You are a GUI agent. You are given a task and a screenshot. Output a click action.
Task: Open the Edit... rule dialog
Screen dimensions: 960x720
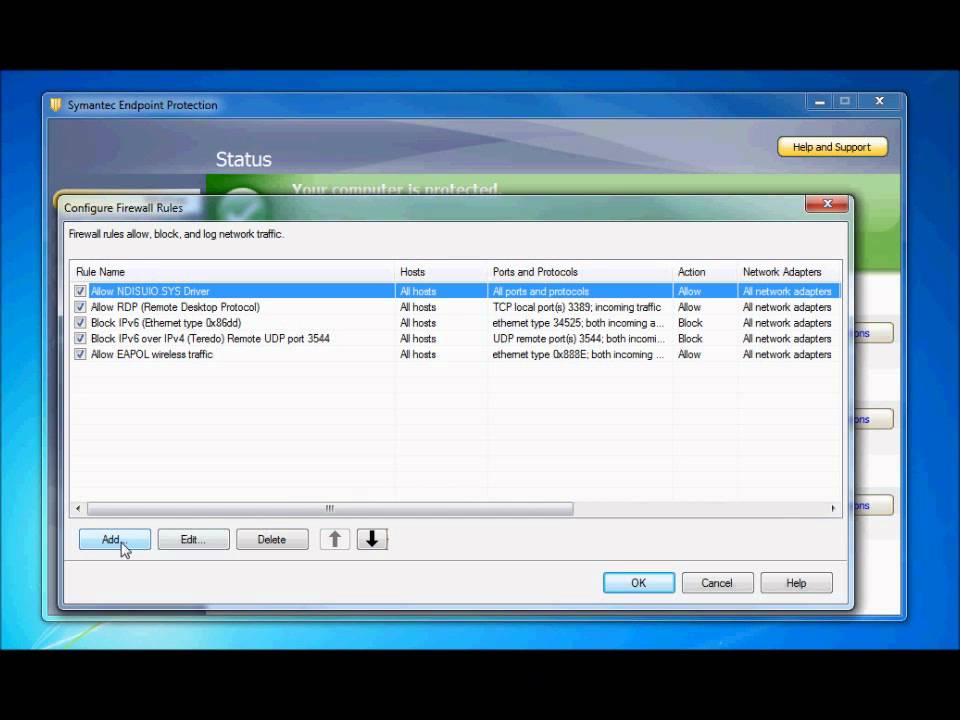pyautogui.click(x=193, y=539)
